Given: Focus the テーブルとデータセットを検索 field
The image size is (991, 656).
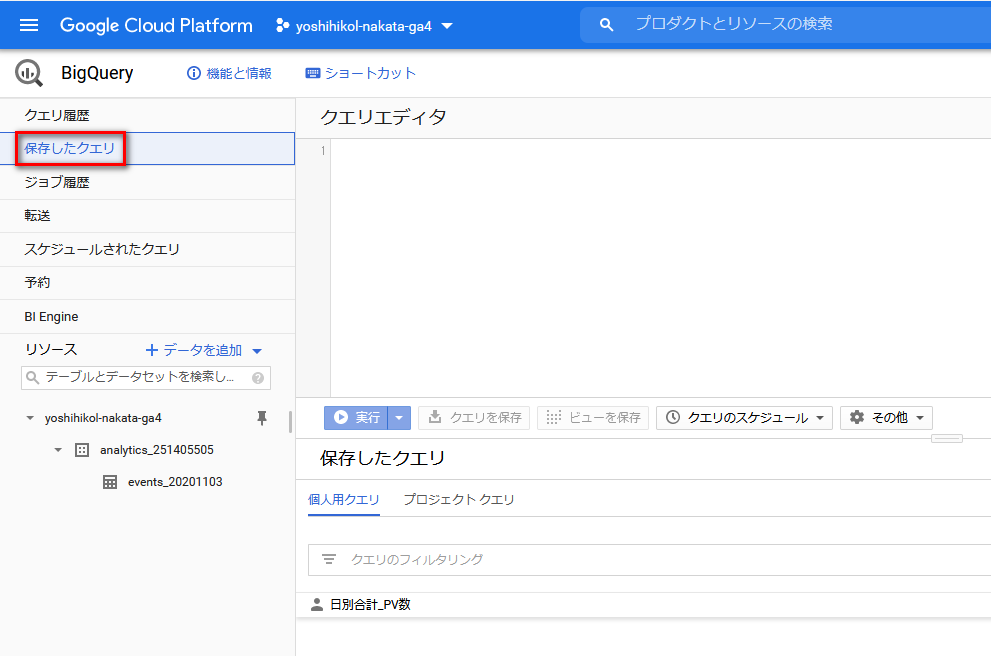Looking at the screenshot, I should pyautogui.click(x=146, y=378).
